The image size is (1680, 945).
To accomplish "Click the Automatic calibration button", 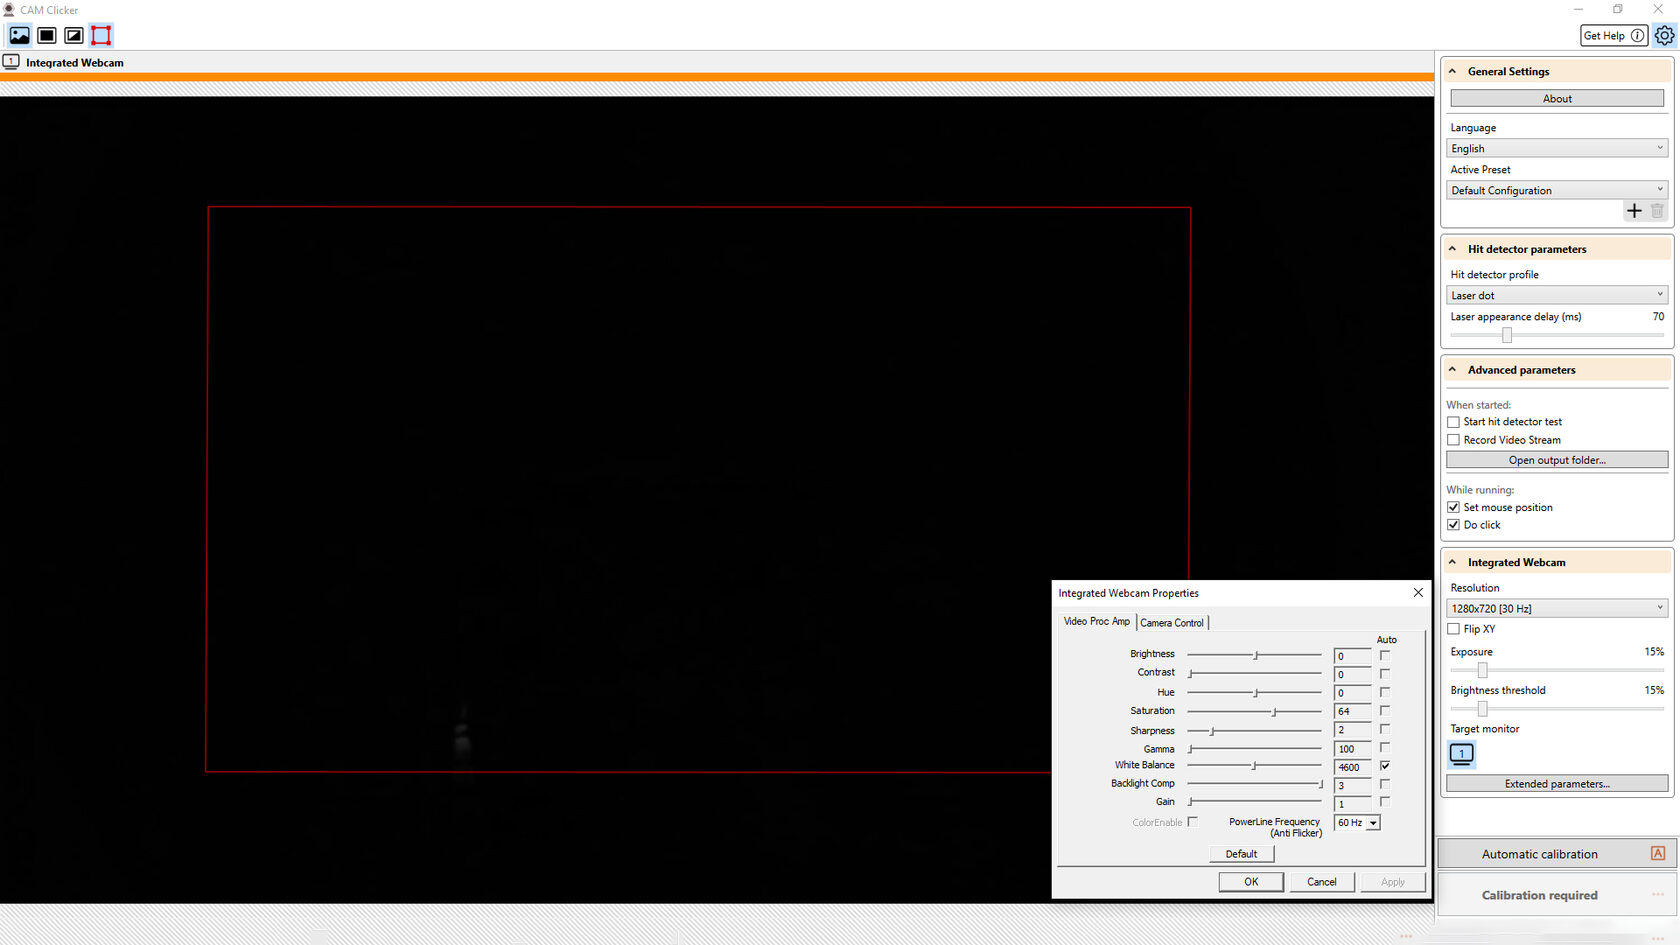I will click(1540, 853).
